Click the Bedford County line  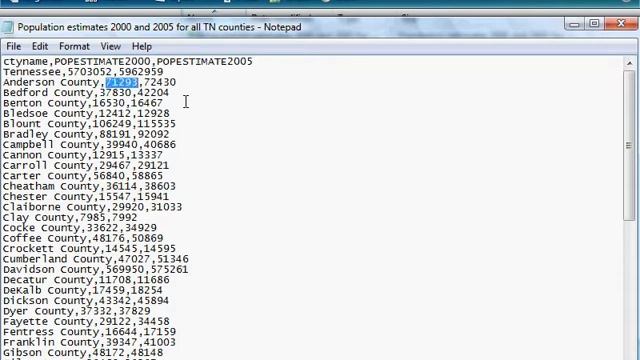tap(86, 93)
